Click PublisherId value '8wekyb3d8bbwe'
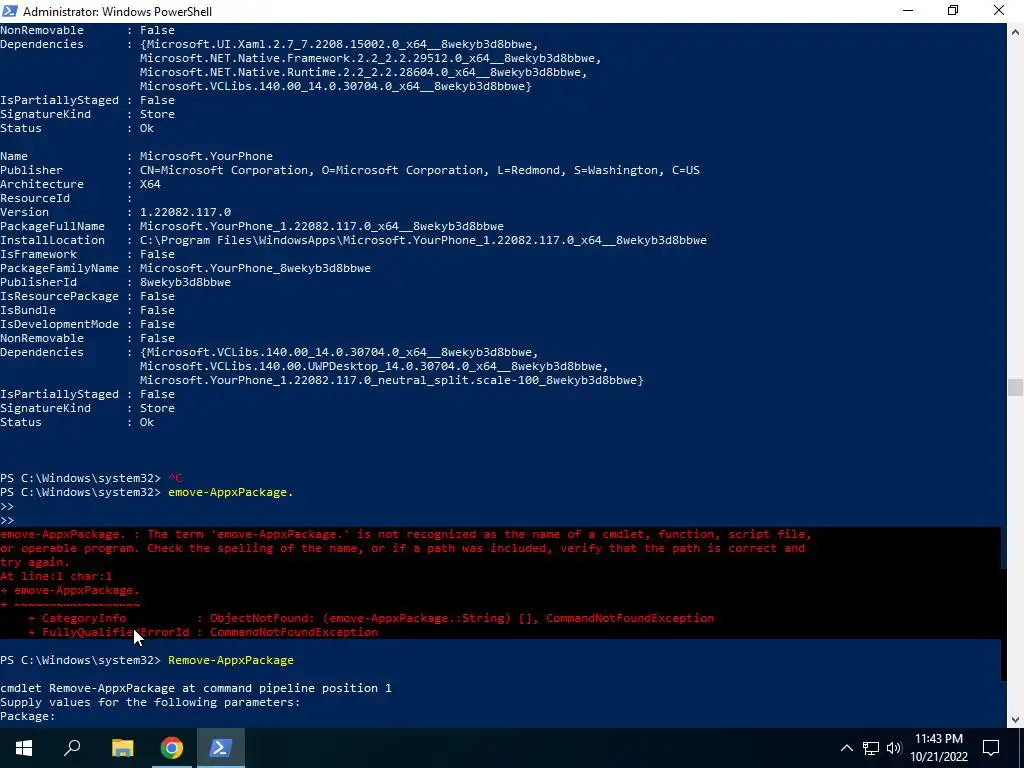The image size is (1024, 768). 185,282
